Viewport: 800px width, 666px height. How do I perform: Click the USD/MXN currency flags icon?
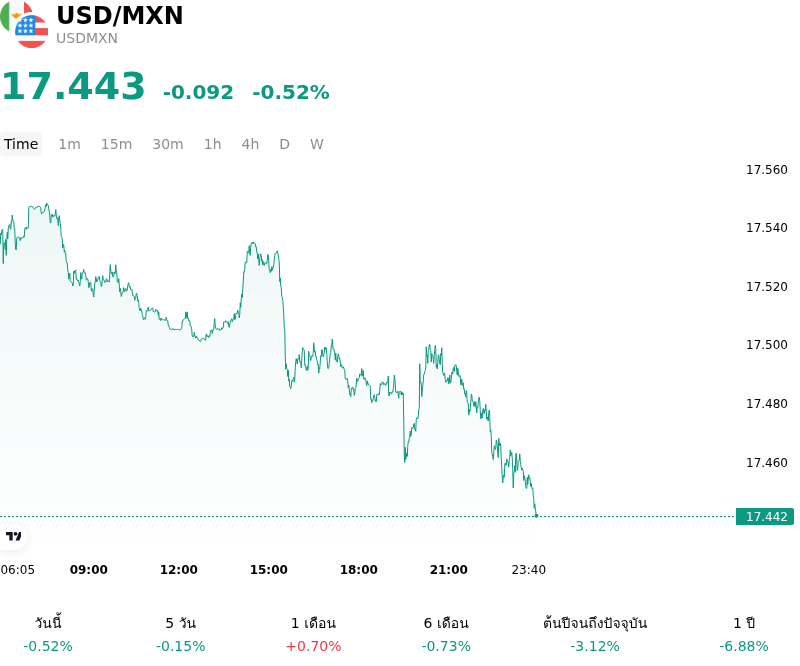24,24
